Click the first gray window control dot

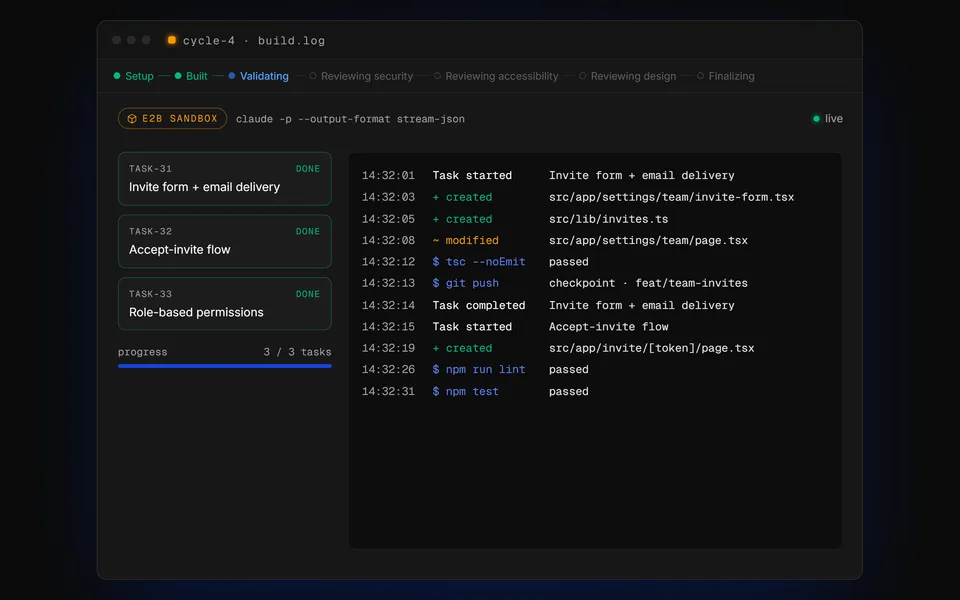pyautogui.click(x=116, y=40)
